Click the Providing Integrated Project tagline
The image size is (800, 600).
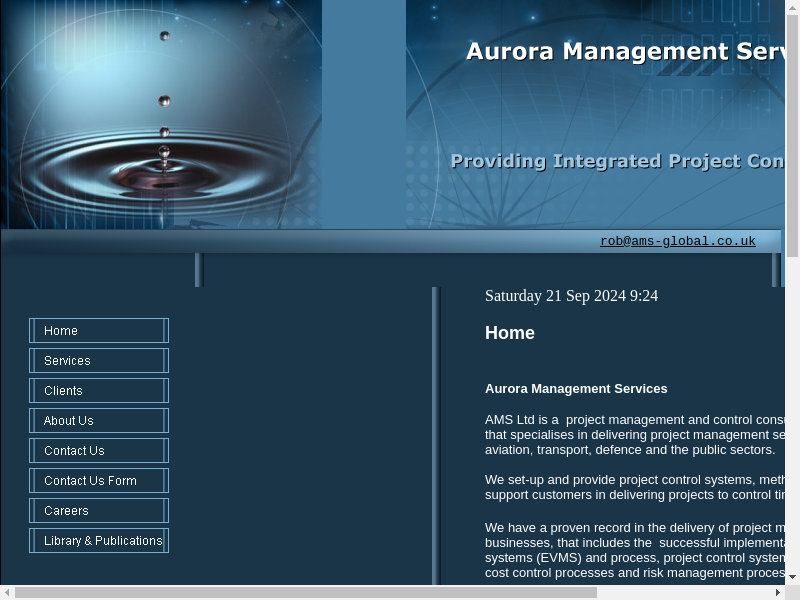(617, 161)
